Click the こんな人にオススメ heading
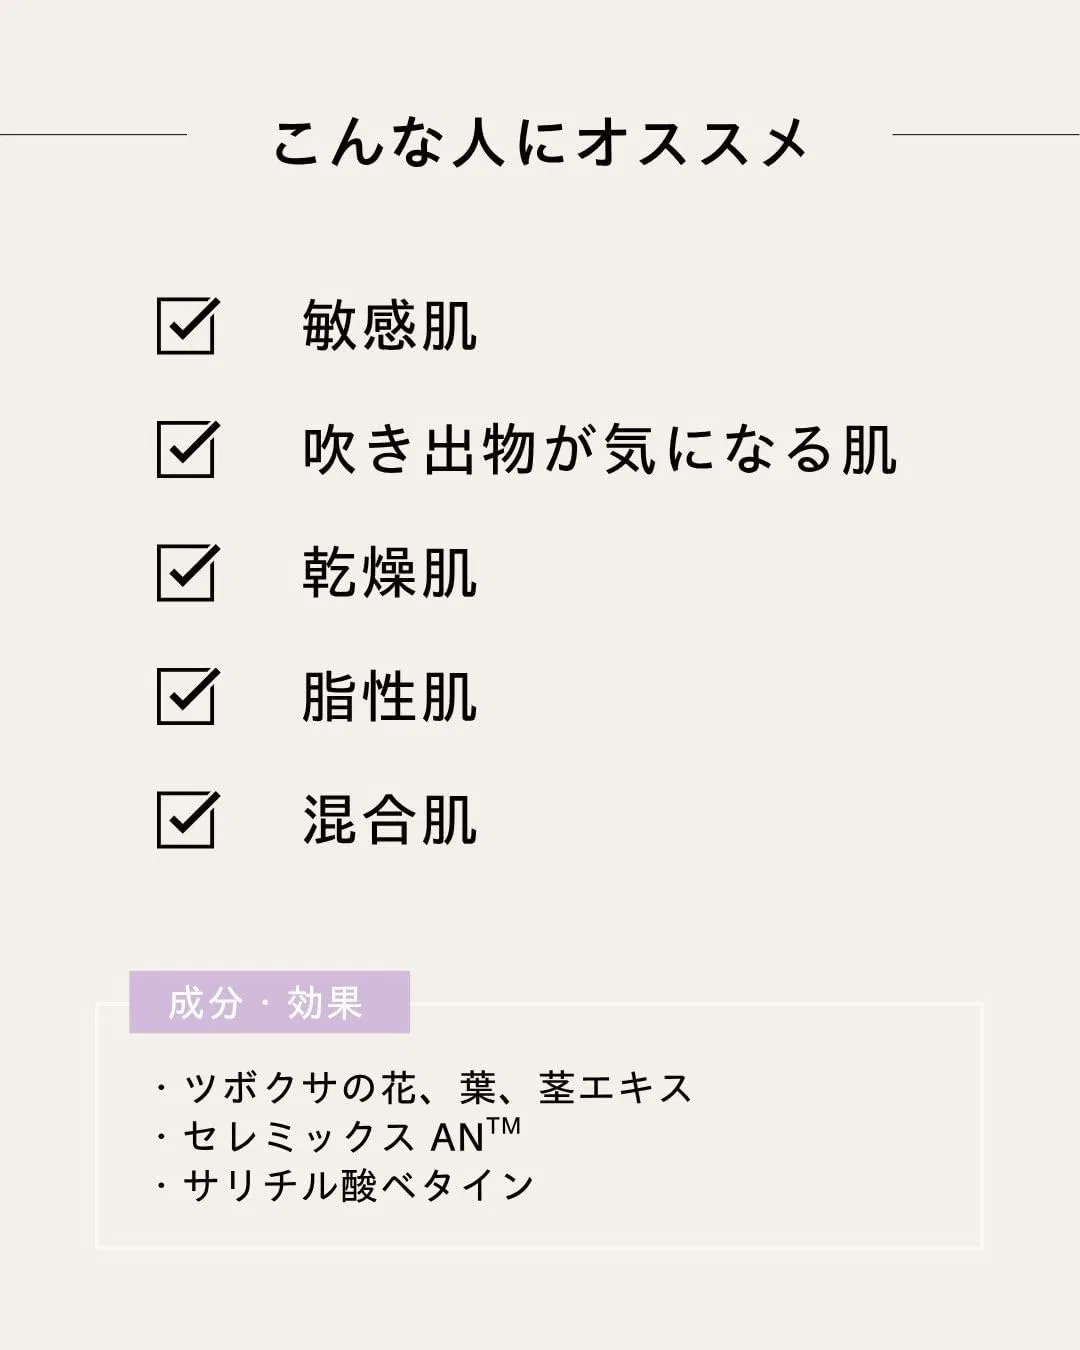The height and width of the screenshot is (1350, 1080). click(540, 141)
